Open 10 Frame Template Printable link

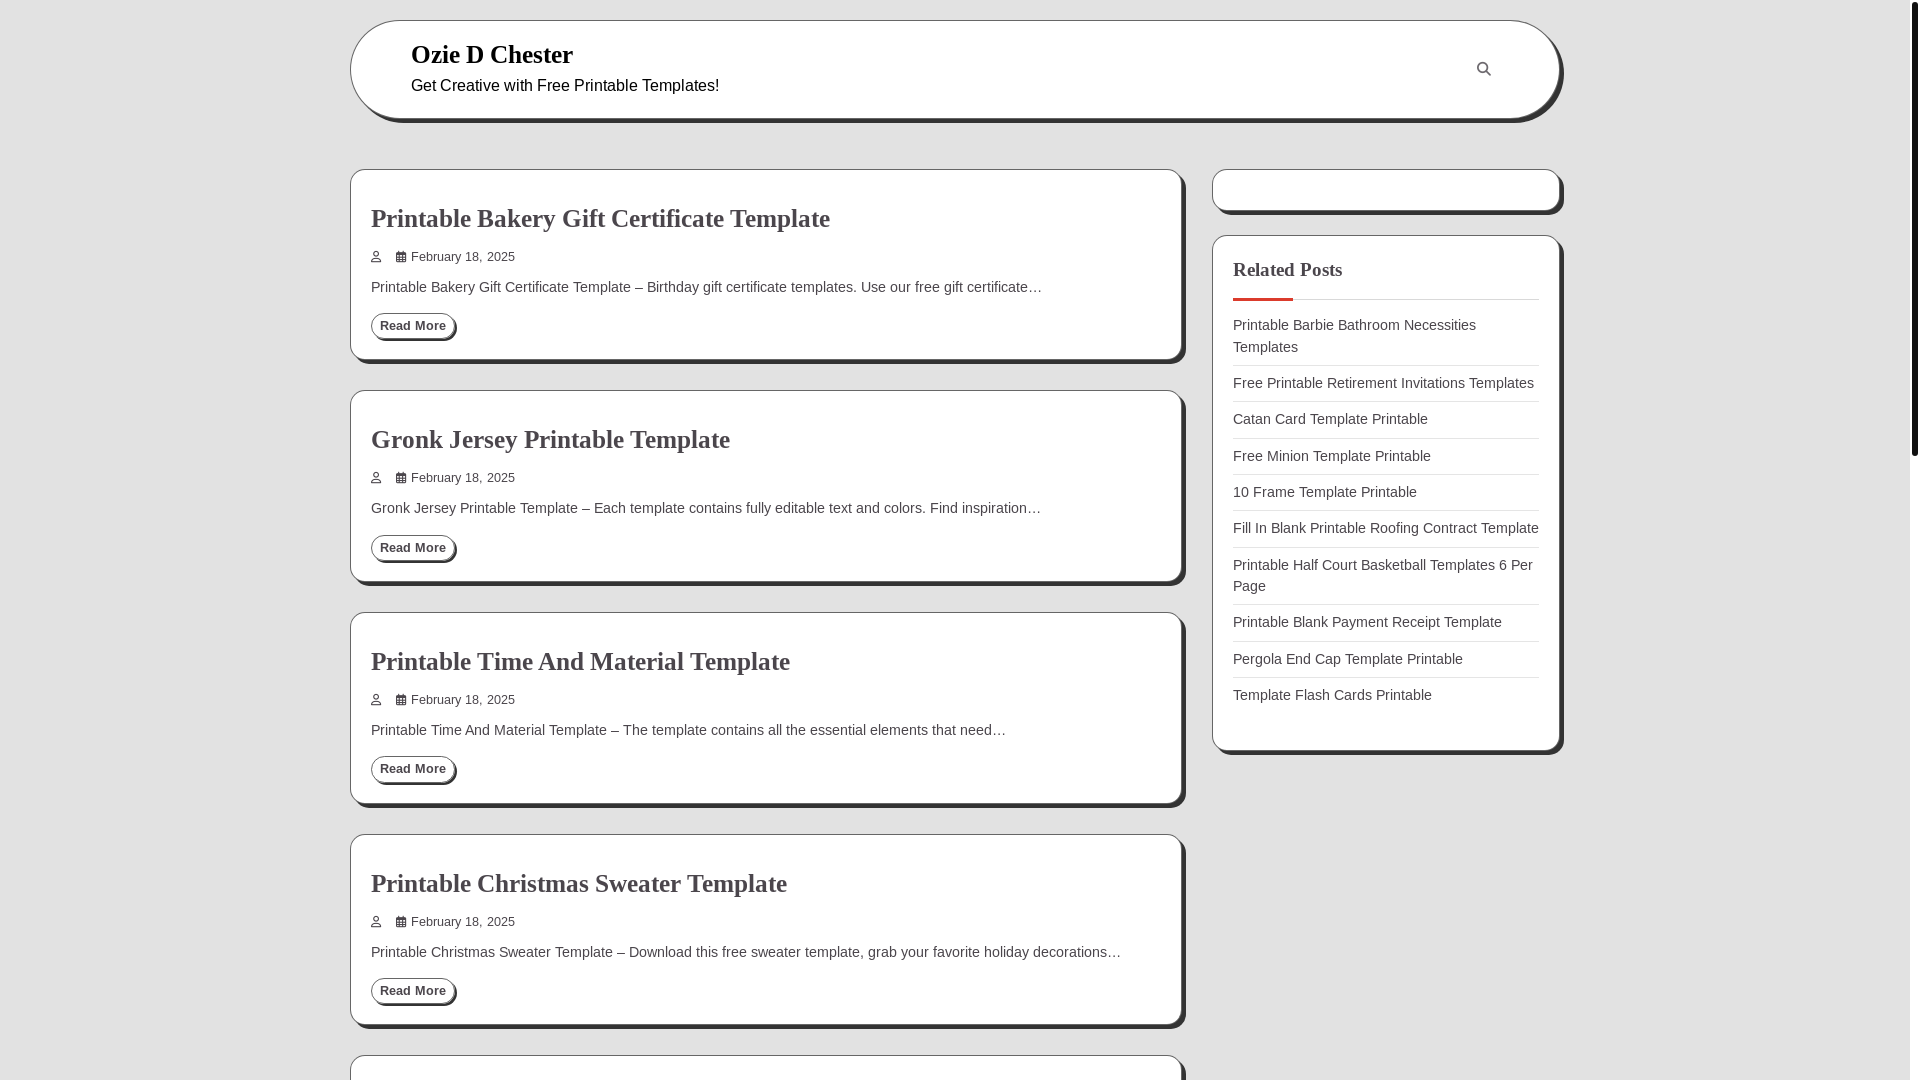click(x=1325, y=492)
